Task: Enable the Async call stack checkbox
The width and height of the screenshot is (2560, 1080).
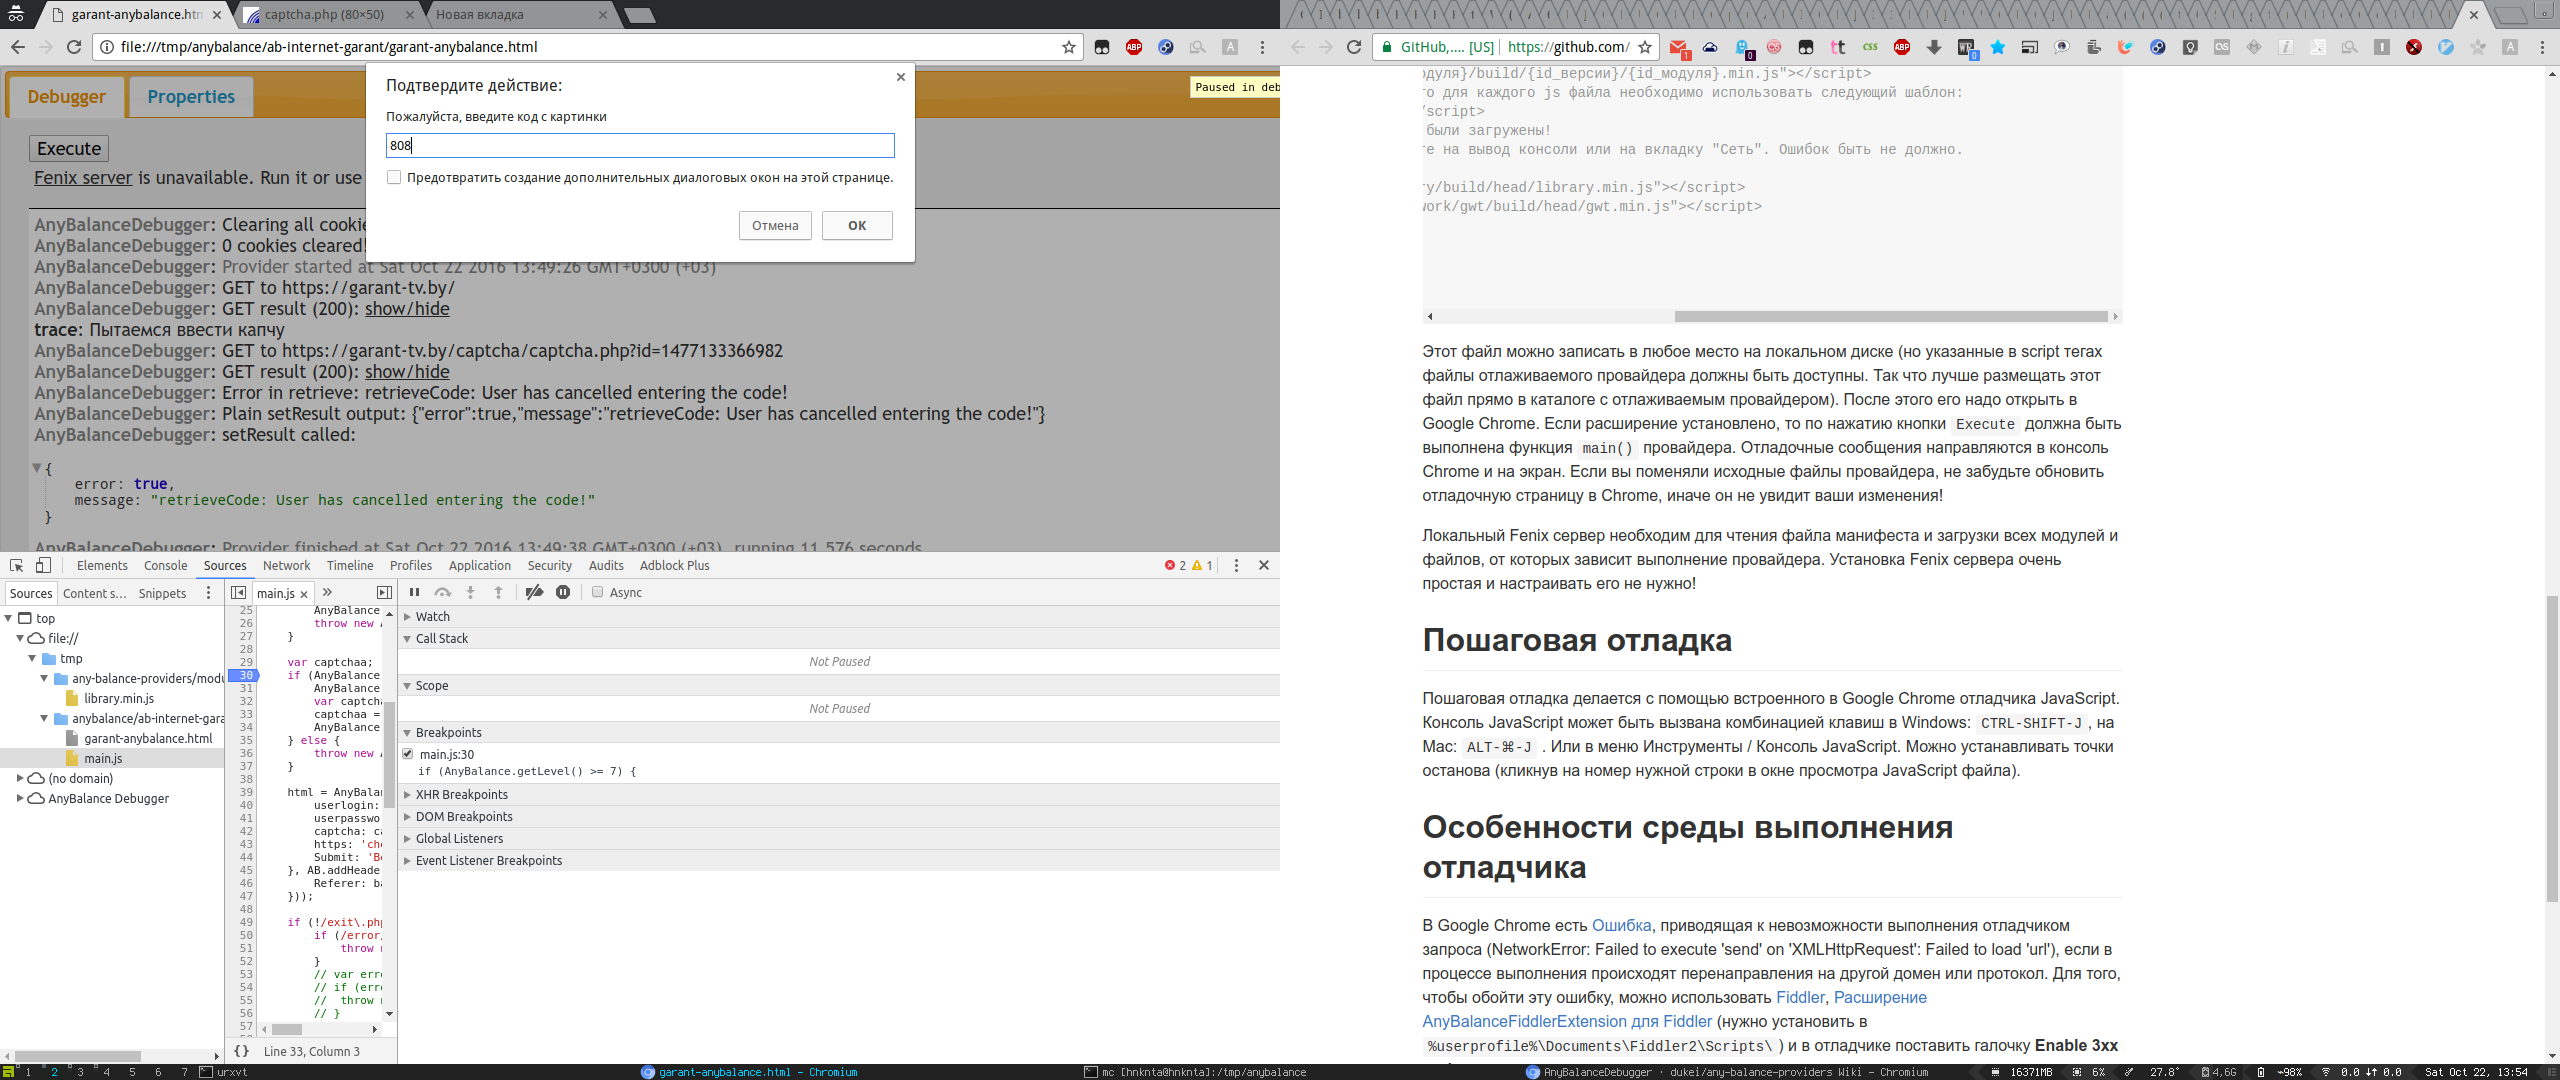Action: (597, 592)
